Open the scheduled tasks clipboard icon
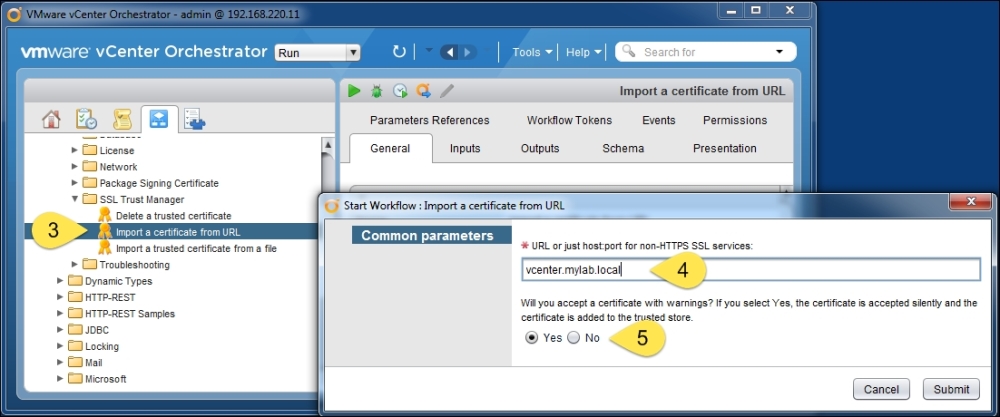 (86, 120)
